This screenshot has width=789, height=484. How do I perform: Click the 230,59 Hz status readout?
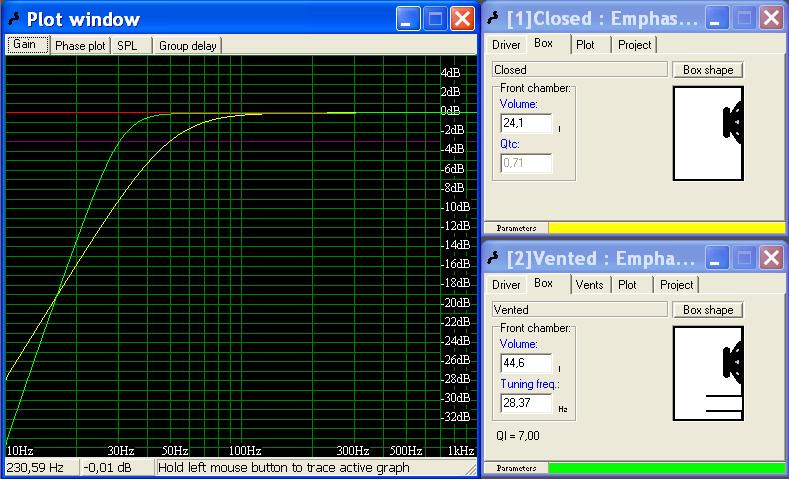coord(41,468)
